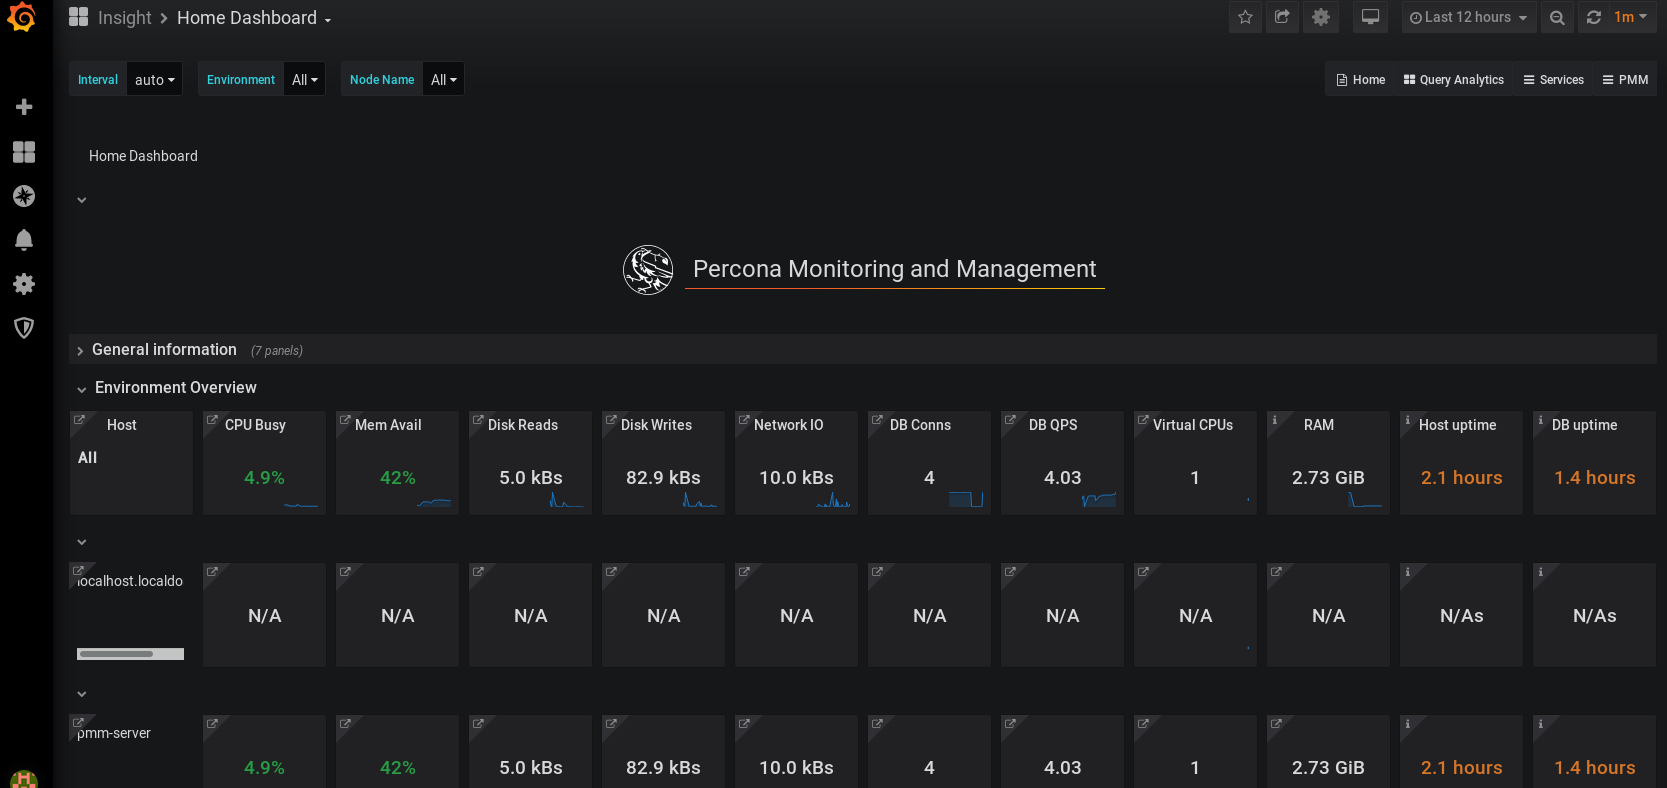Image resolution: width=1667 pixels, height=788 pixels.
Task: Click info icon on Host uptime panel
Action: [1407, 420]
